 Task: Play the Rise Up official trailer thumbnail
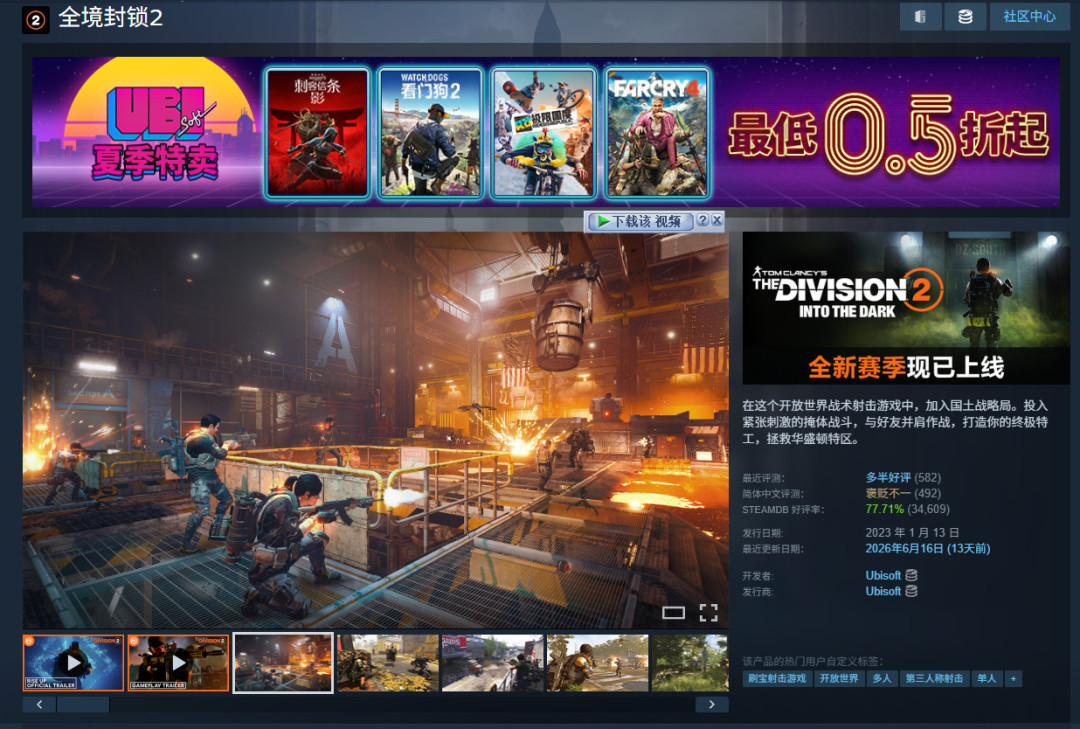(73, 663)
